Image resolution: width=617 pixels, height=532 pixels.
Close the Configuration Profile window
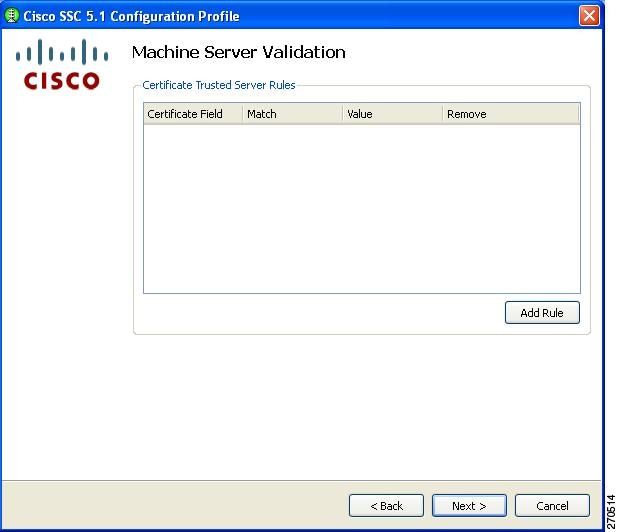(589, 16)
